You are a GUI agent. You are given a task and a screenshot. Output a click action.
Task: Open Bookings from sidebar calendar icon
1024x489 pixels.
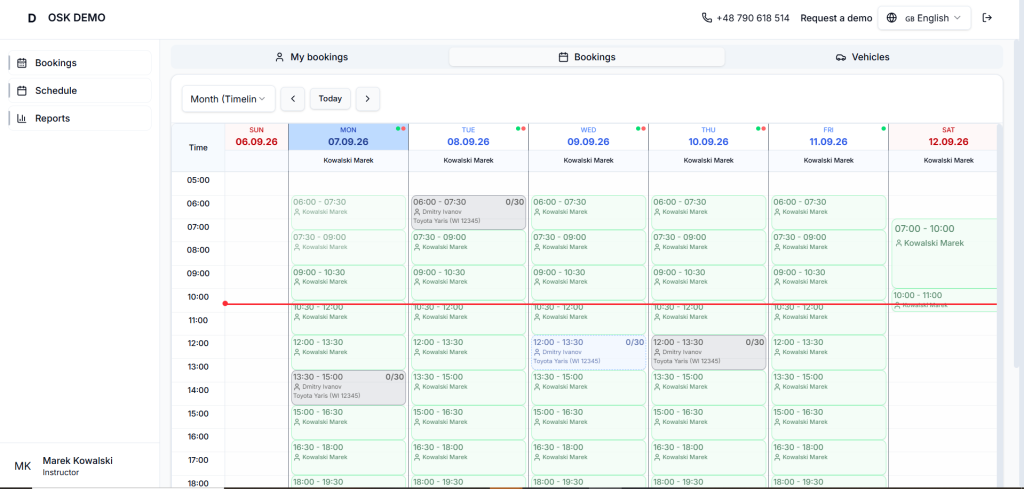(22, 63)
